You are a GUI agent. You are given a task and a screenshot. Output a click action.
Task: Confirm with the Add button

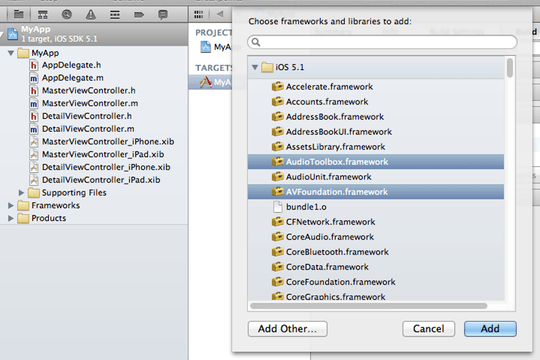coord(490,329)
